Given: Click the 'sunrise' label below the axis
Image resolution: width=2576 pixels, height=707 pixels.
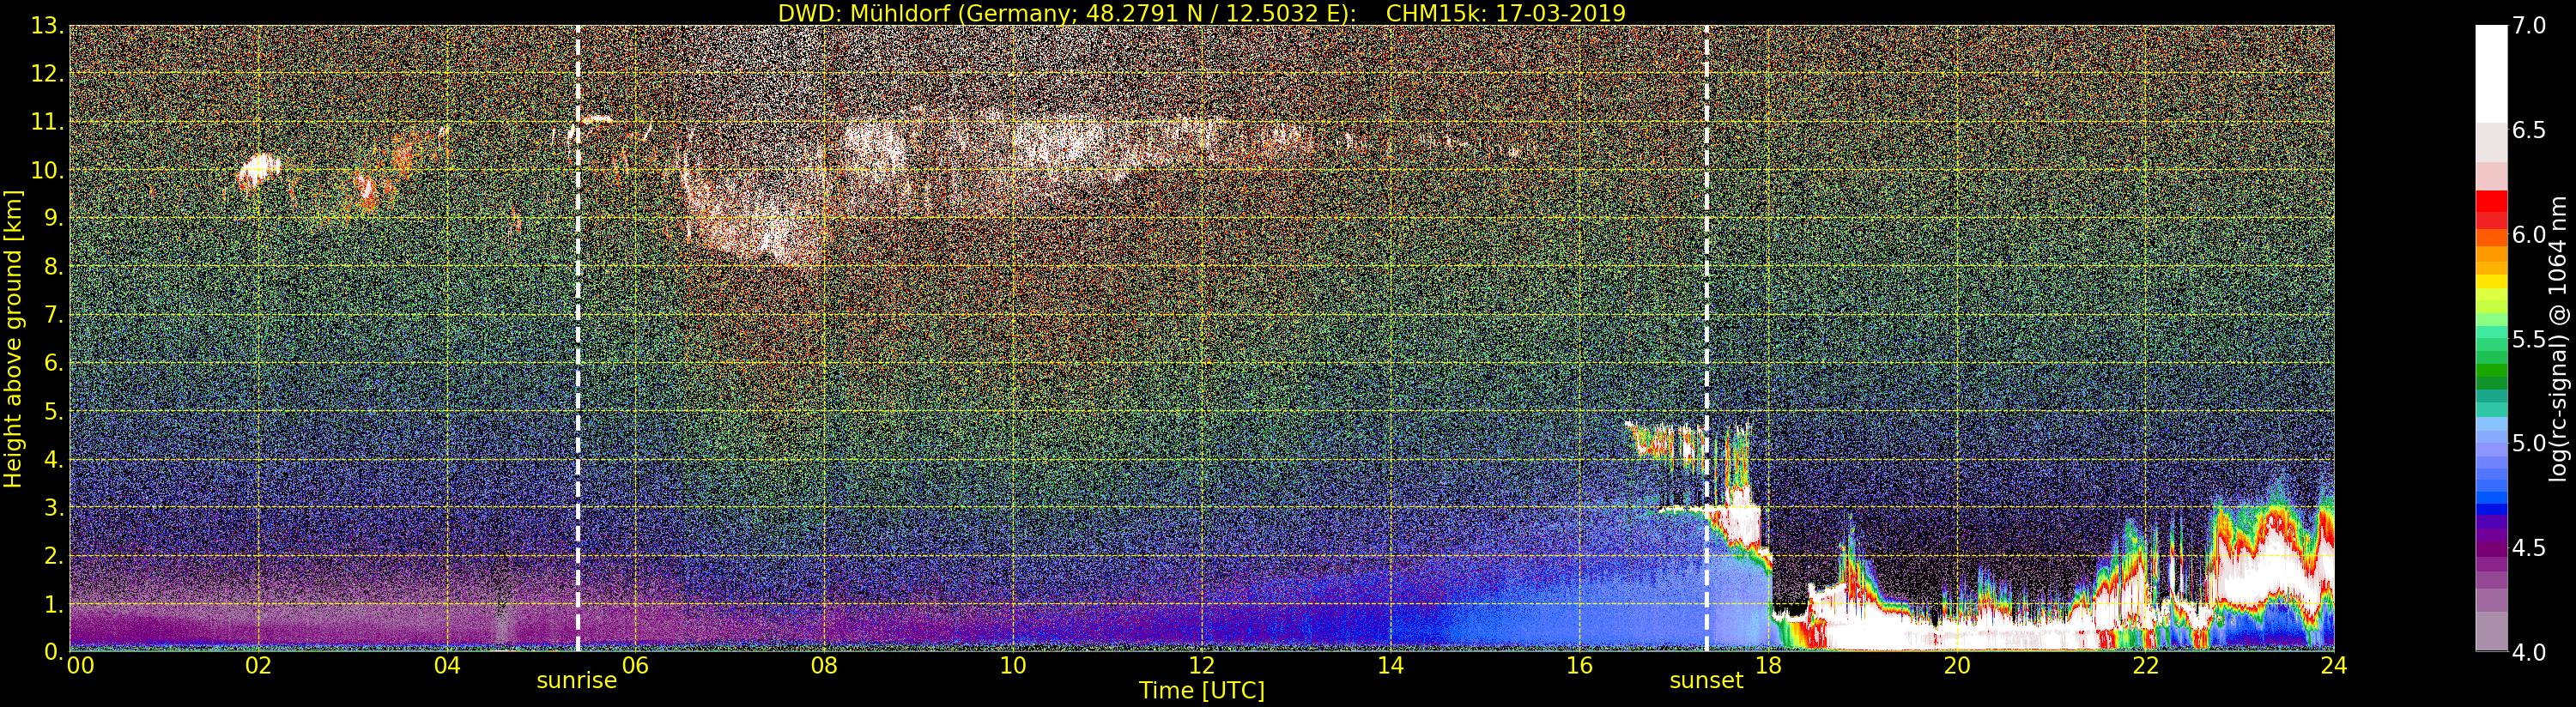Looking at the screenshot, I should point(577,681).
